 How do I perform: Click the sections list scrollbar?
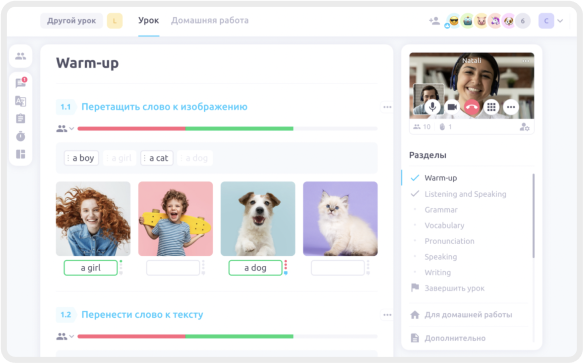534,216
